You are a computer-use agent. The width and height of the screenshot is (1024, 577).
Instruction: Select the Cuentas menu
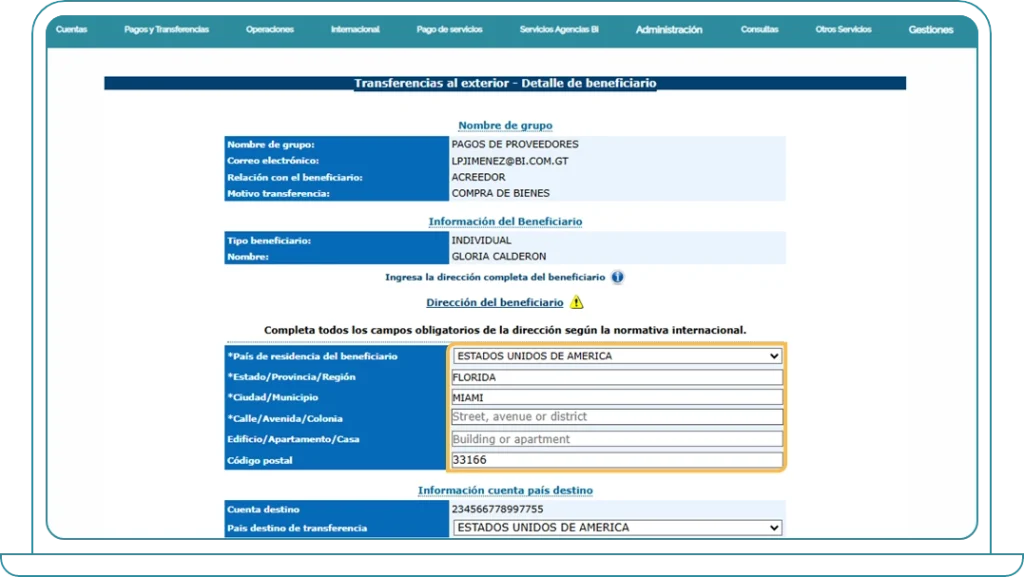[71, 30]
